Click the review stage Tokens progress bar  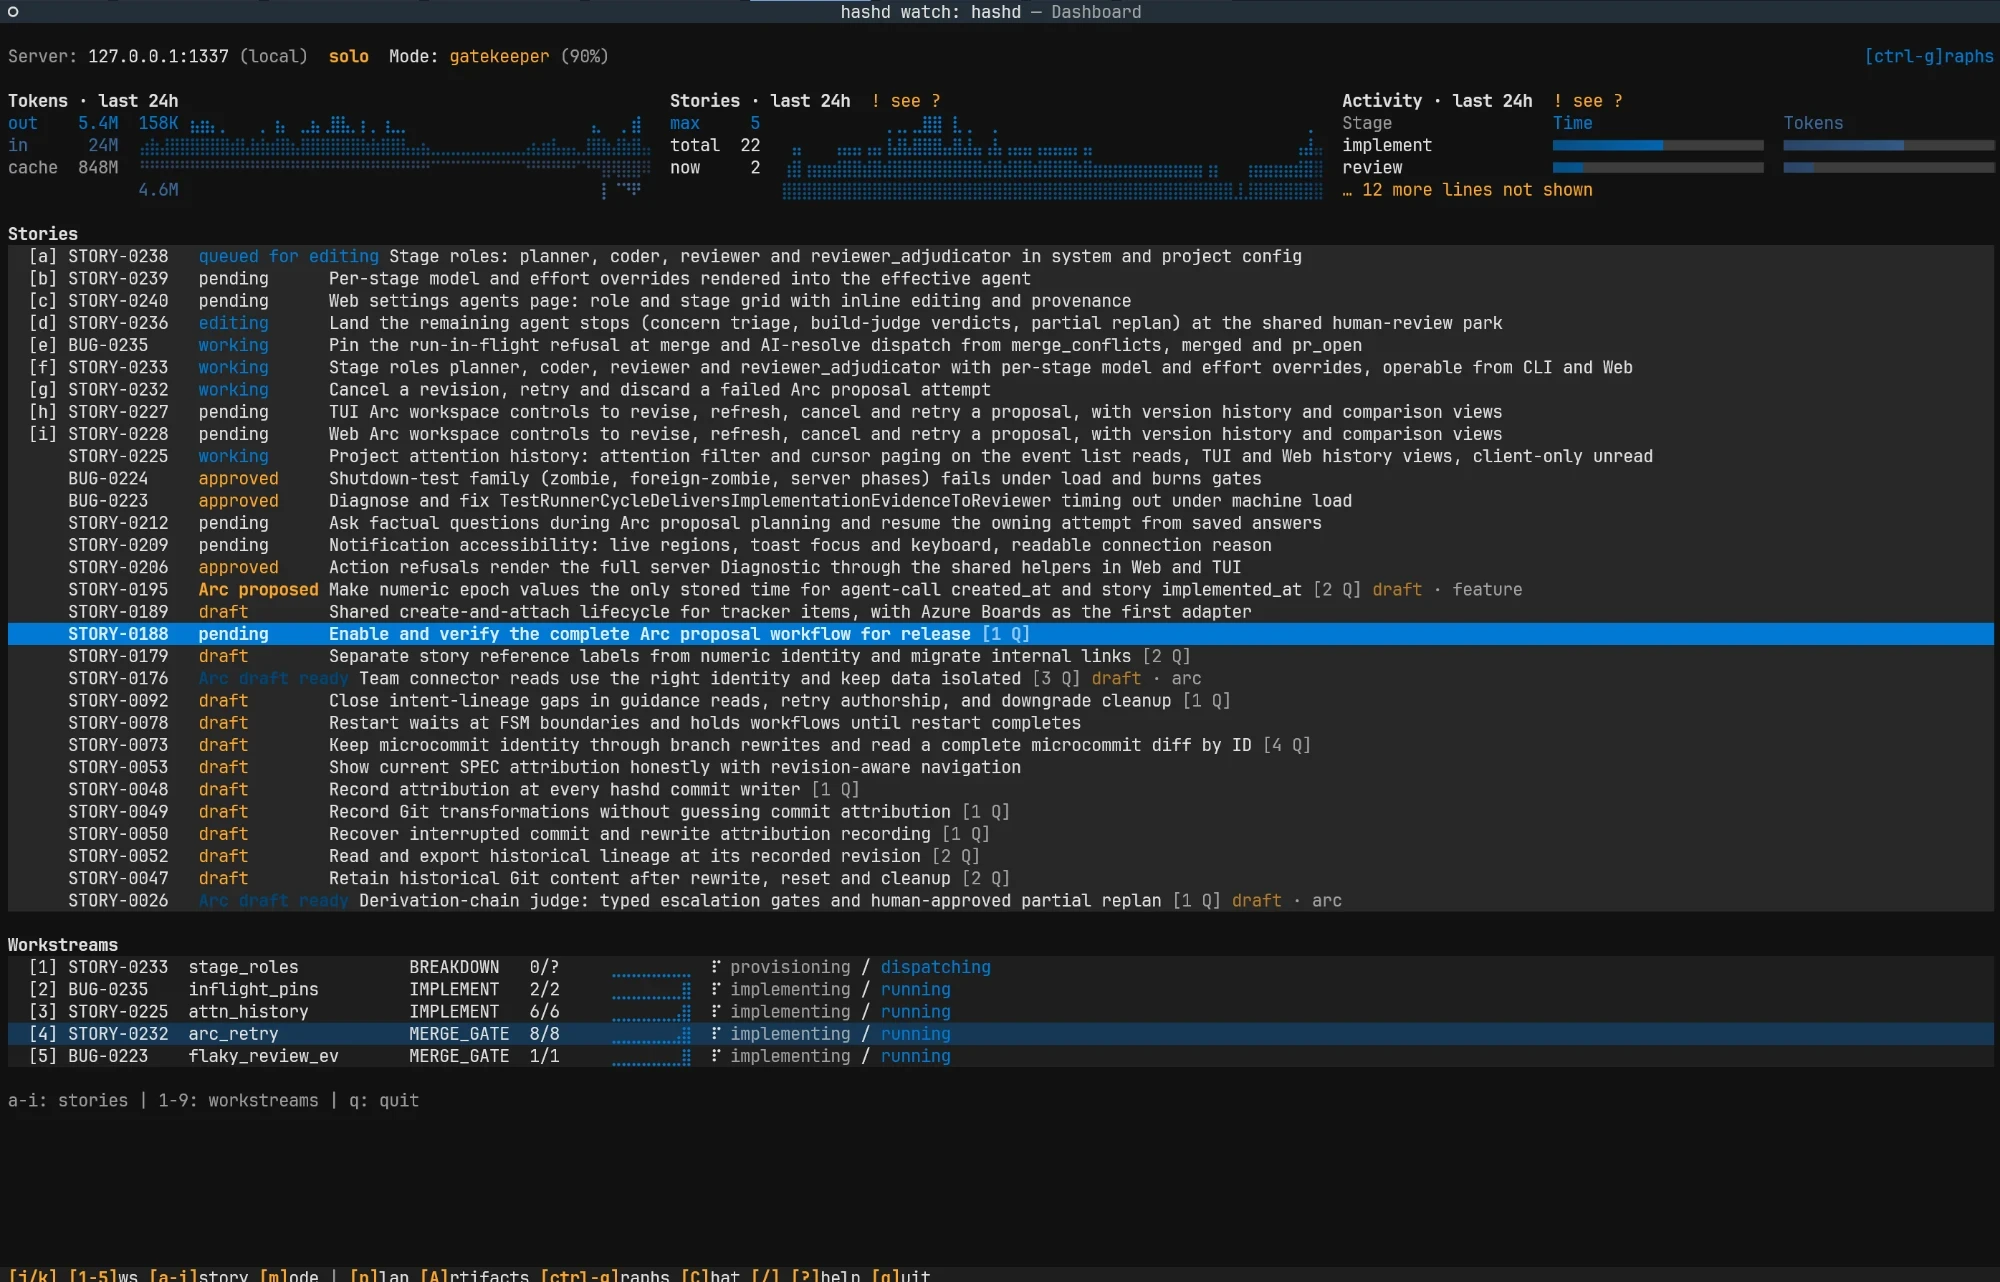[1888, 168]
